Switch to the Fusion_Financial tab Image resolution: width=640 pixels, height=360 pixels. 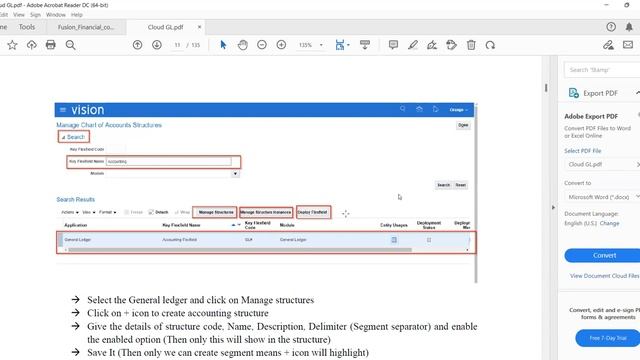(x=86, y=27)
